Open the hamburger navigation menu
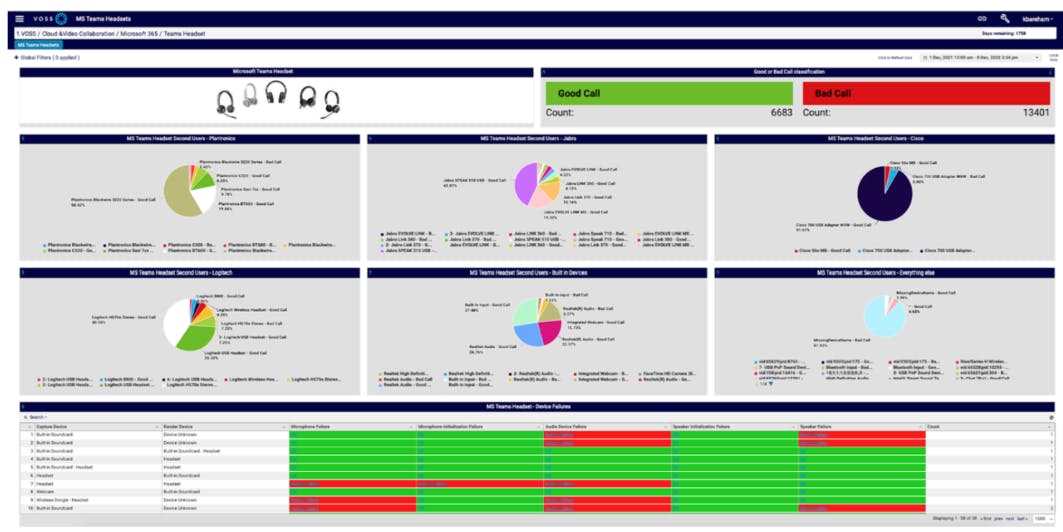 19,19
